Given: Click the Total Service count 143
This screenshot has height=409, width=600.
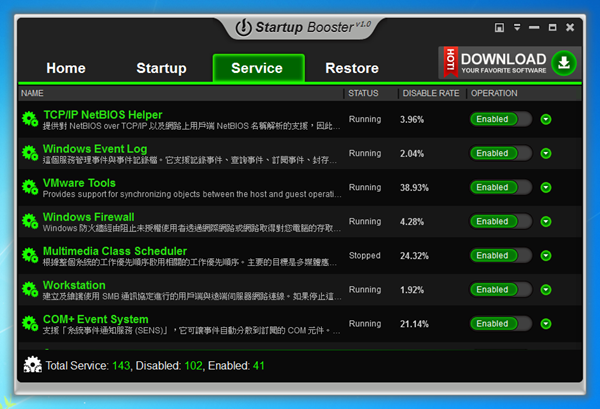Looking at the screenshot, I should [121, 365].
